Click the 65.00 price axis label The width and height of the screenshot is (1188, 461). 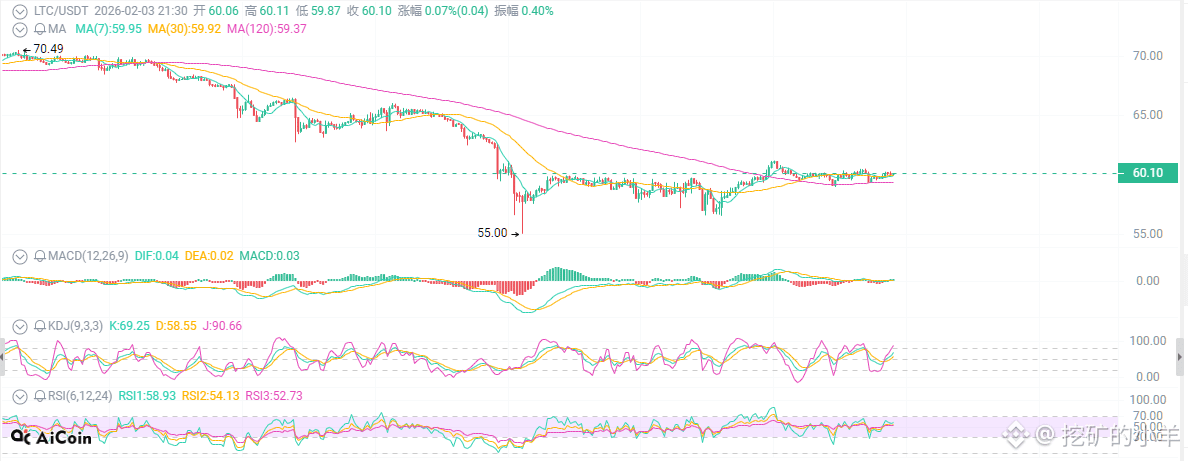1147,115
